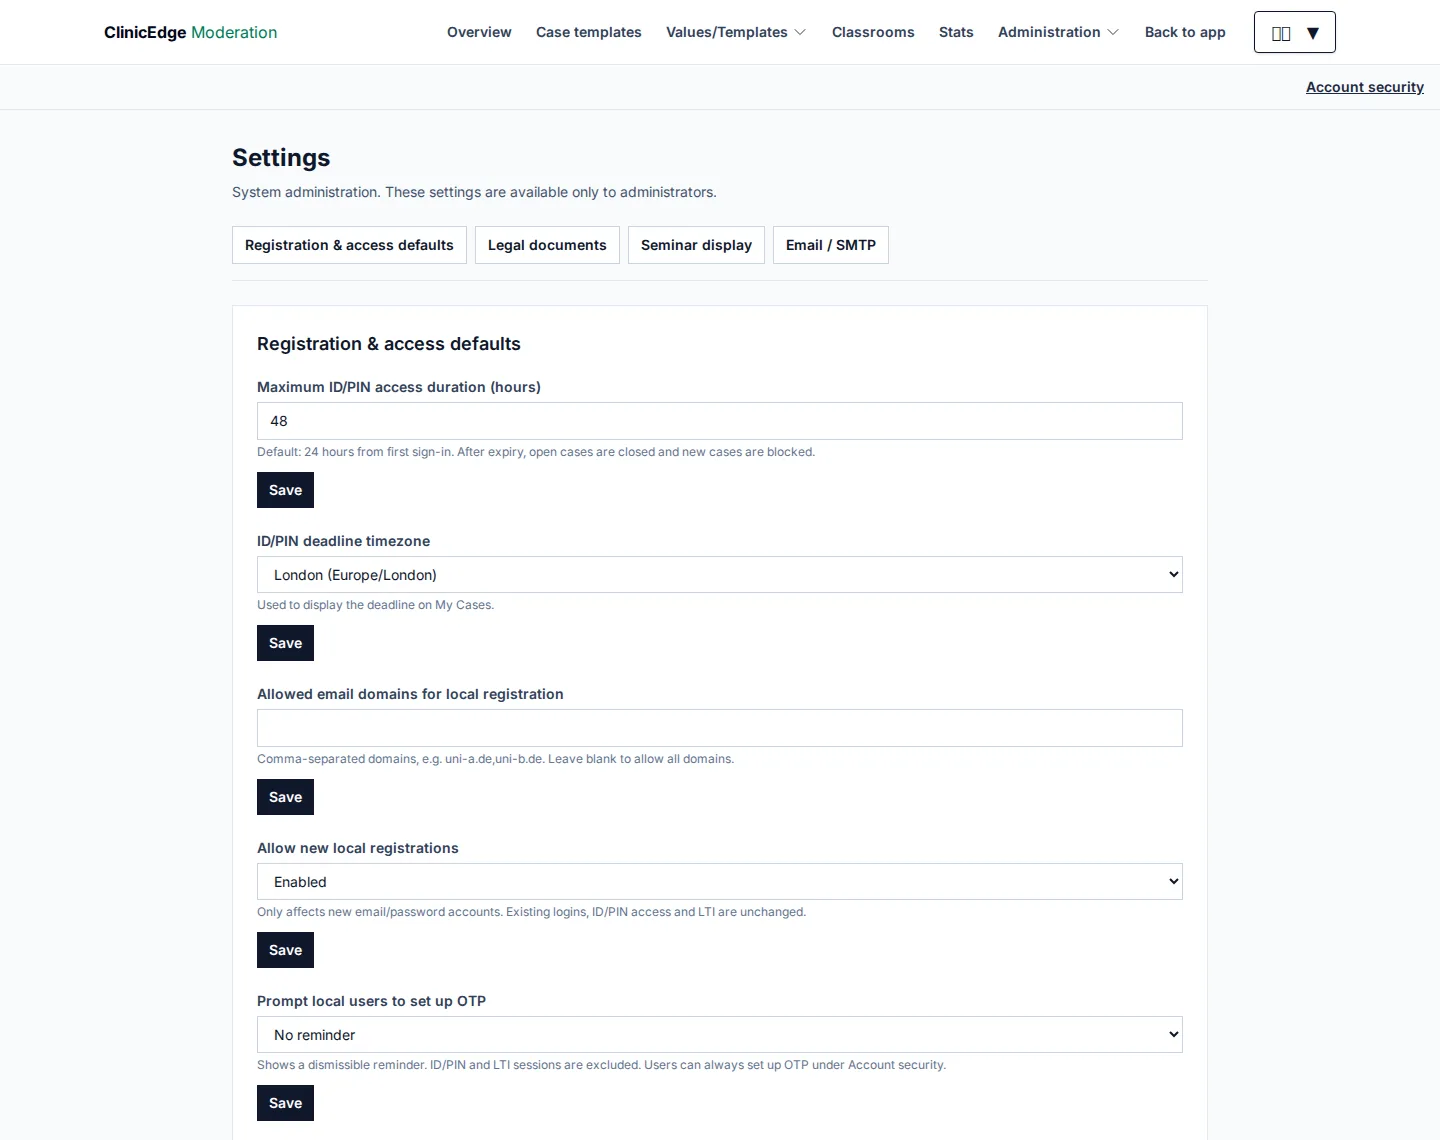Save the maximum ID/PIN access duration
Screen dimensions: 1440x1140
coord(285,490)
